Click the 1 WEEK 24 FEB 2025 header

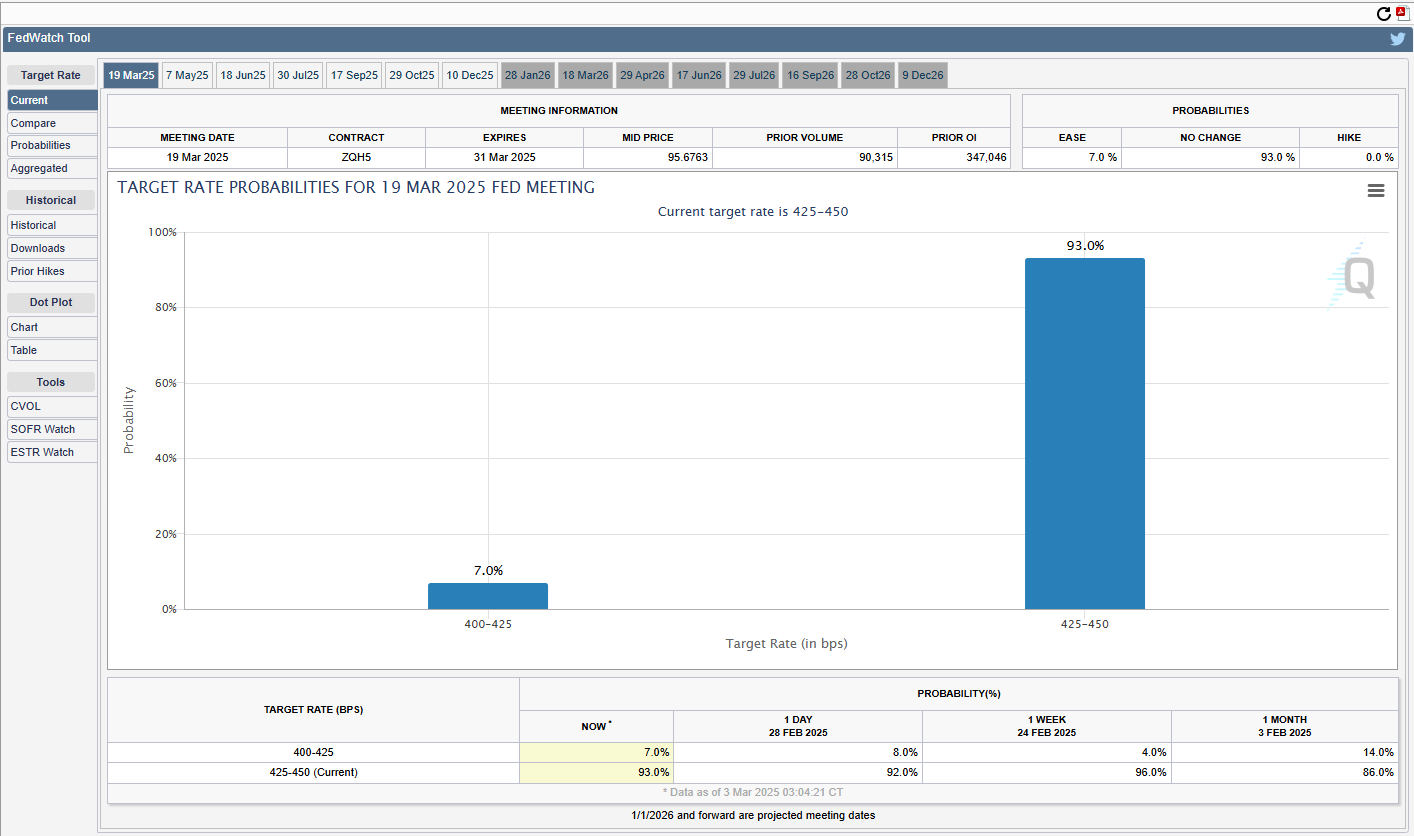pos(1047,726)
